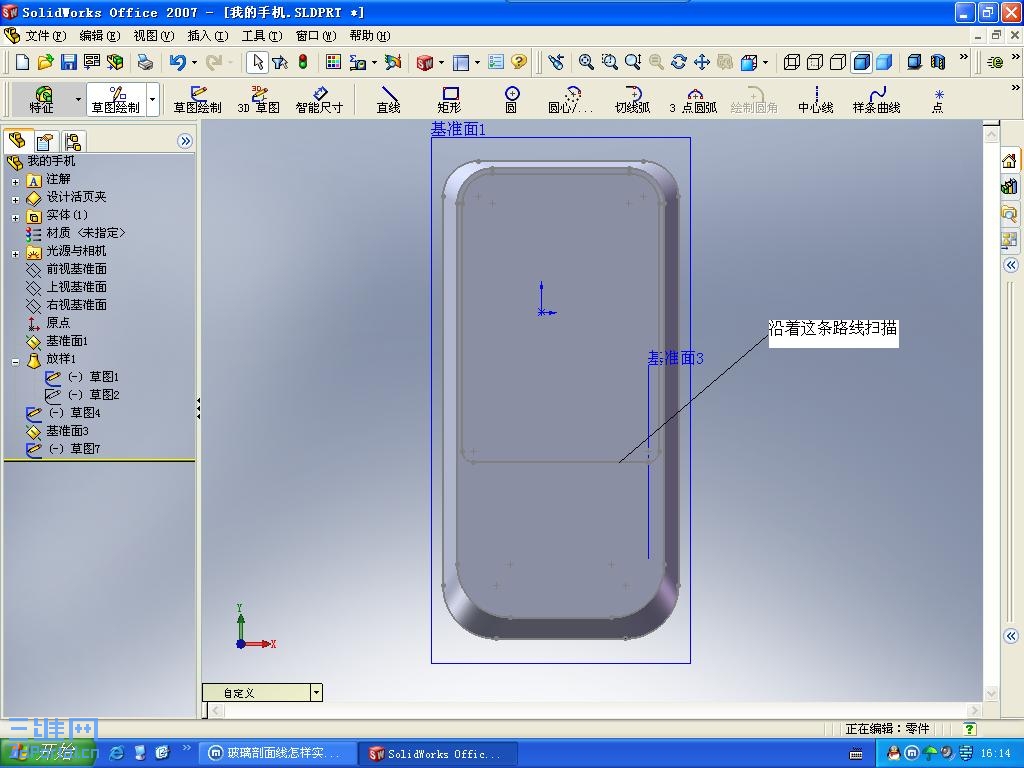Select the 样条曲线 spline tool
This screenshot has height=768, width=1024.
876,99
